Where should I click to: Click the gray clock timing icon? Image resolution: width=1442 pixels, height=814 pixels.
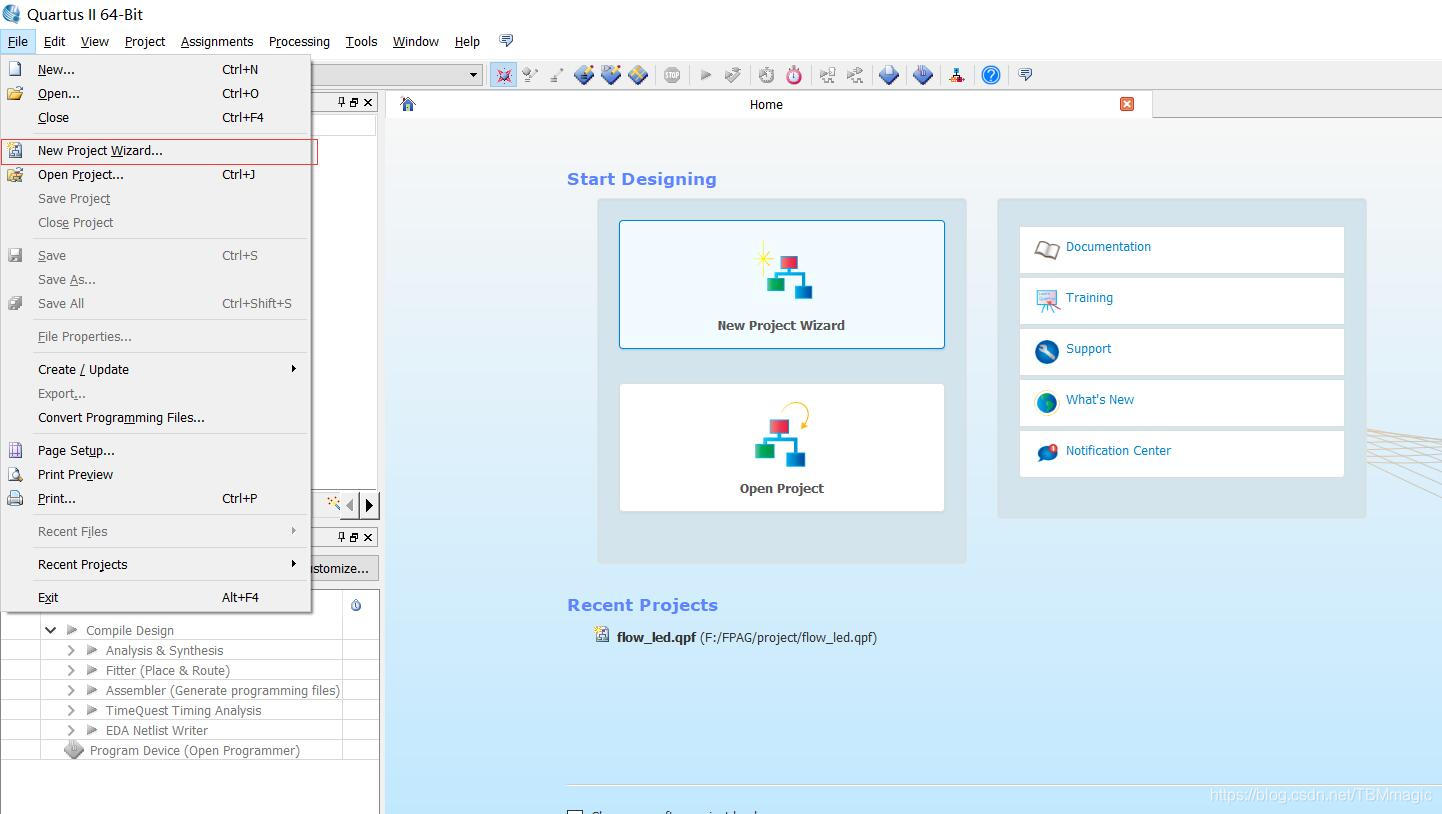[766, 75]
